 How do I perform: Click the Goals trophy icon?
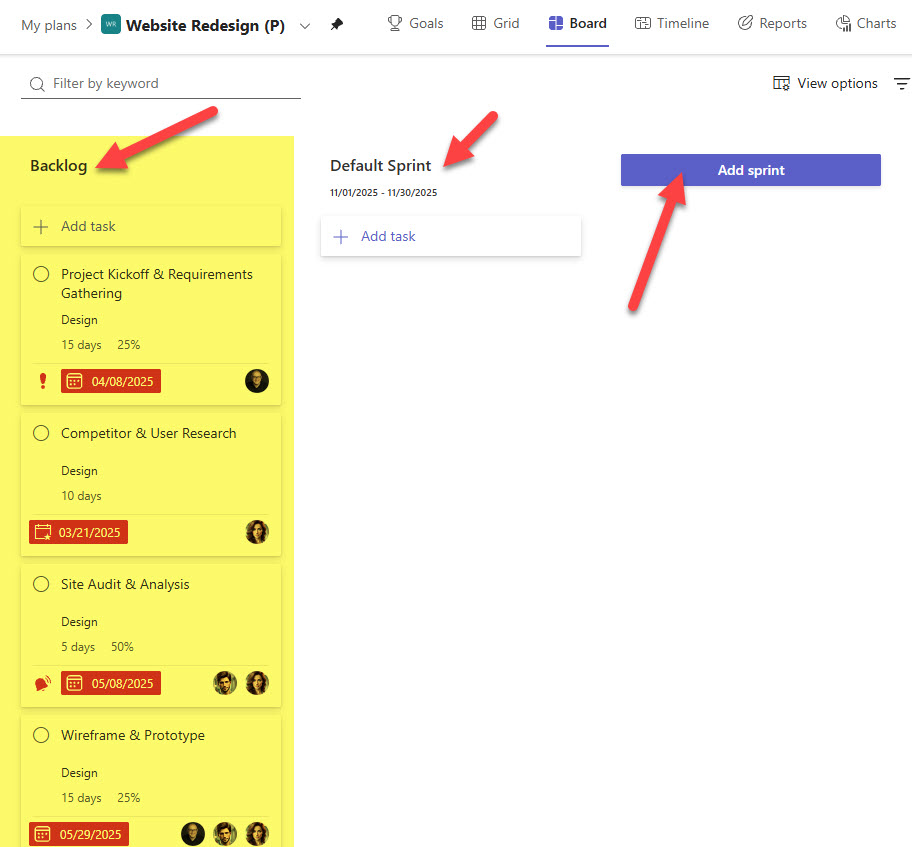click(395, 23)
